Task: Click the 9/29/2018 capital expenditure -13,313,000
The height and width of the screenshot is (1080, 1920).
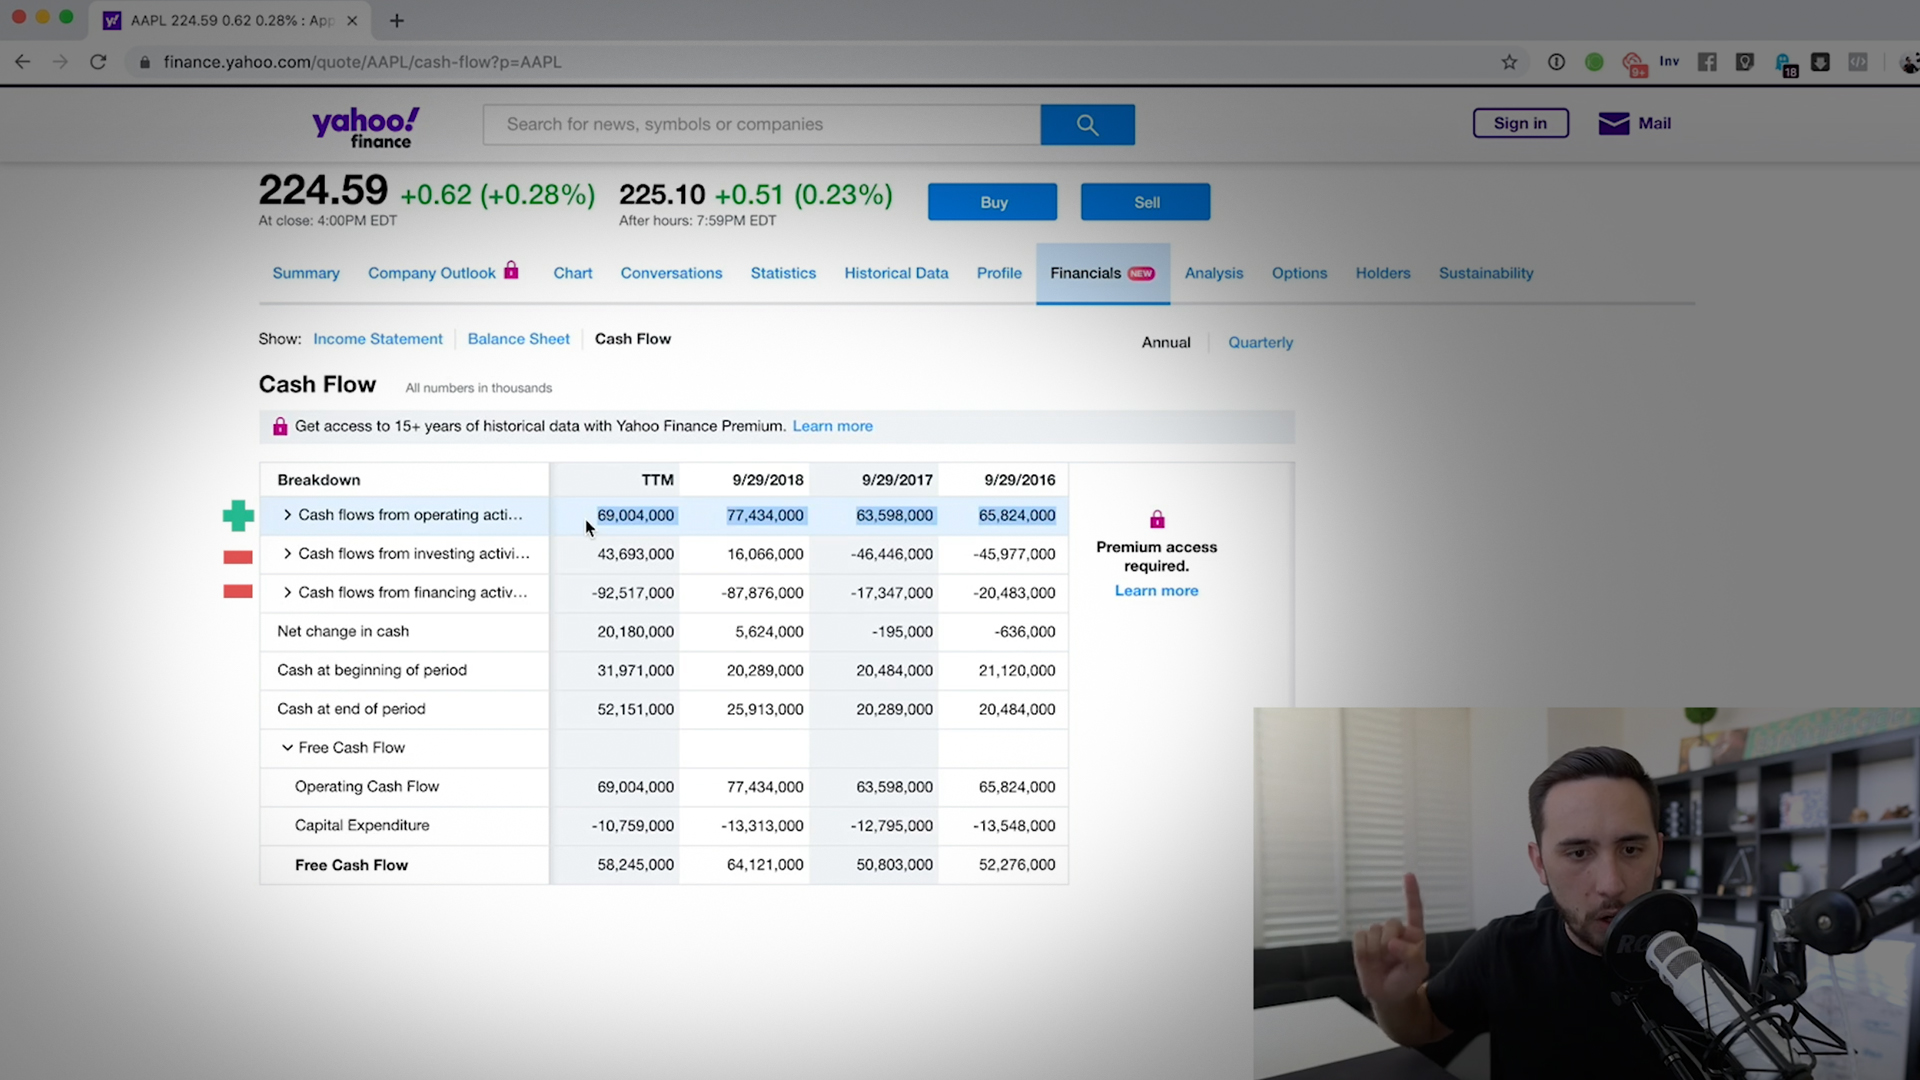Action: coord(762,826)
